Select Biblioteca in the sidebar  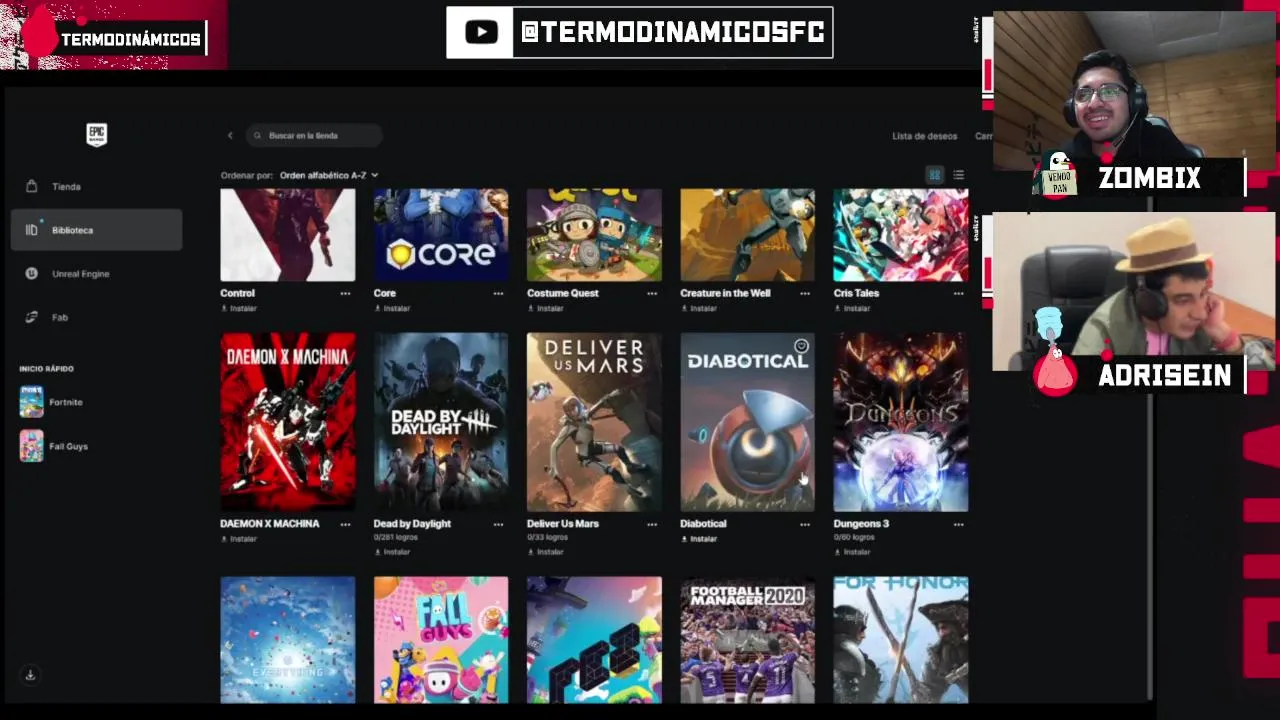tap(96, 230)
